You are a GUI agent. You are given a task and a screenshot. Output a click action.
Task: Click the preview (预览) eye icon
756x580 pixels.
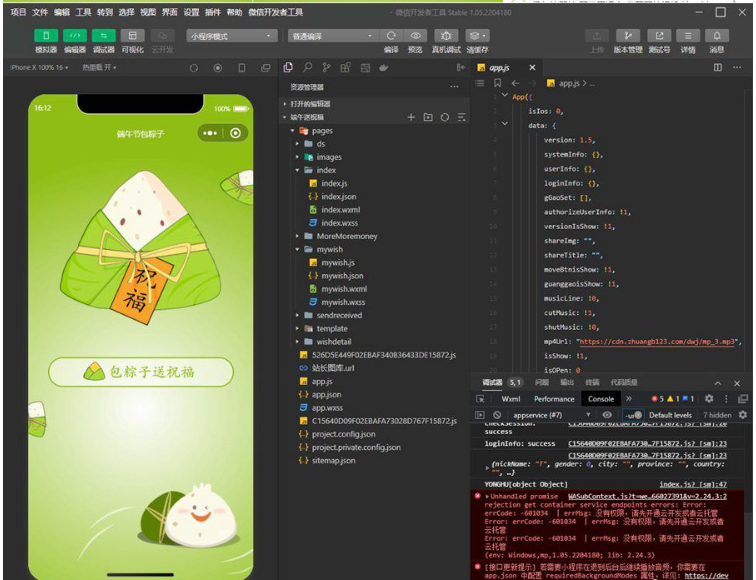click(x=416, y=36)
